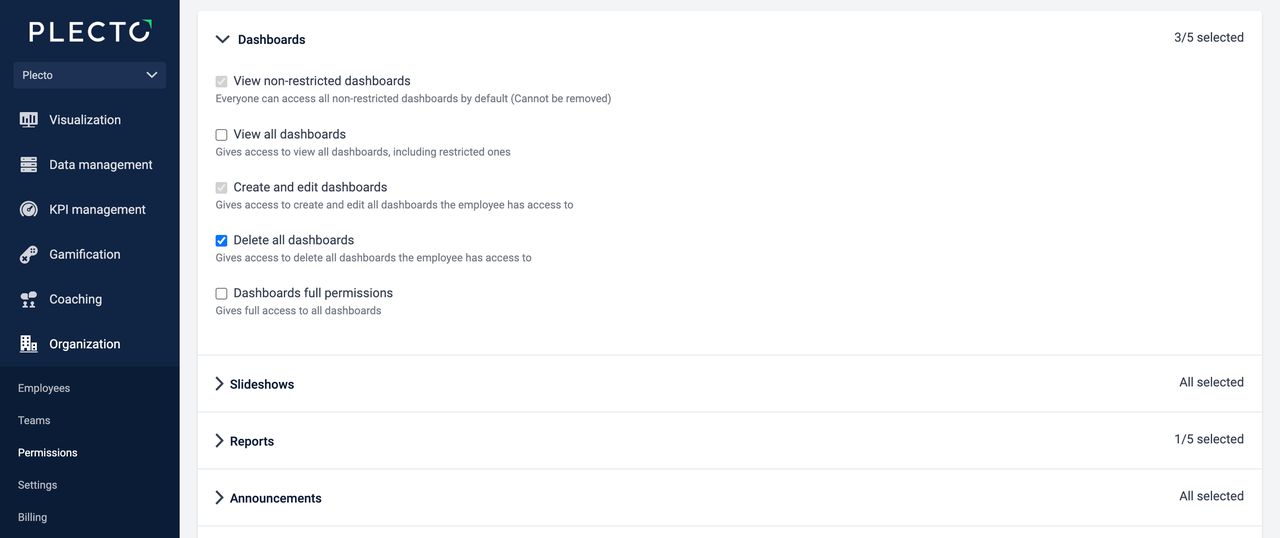
Task: Open the Plecto organization dropdown
Action: pyautogui.click(x=90, y=75)
